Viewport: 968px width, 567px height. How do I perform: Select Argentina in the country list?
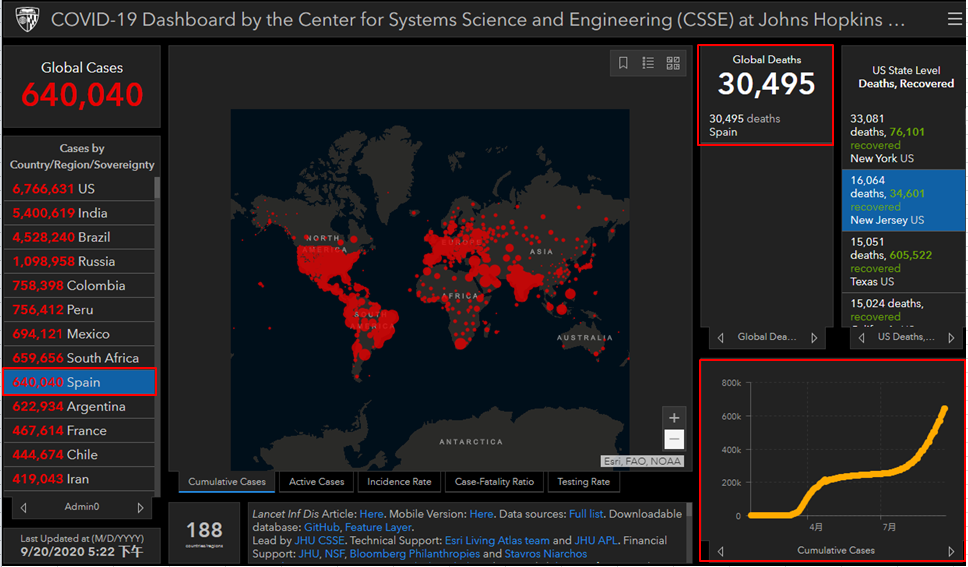click(79, 406)
